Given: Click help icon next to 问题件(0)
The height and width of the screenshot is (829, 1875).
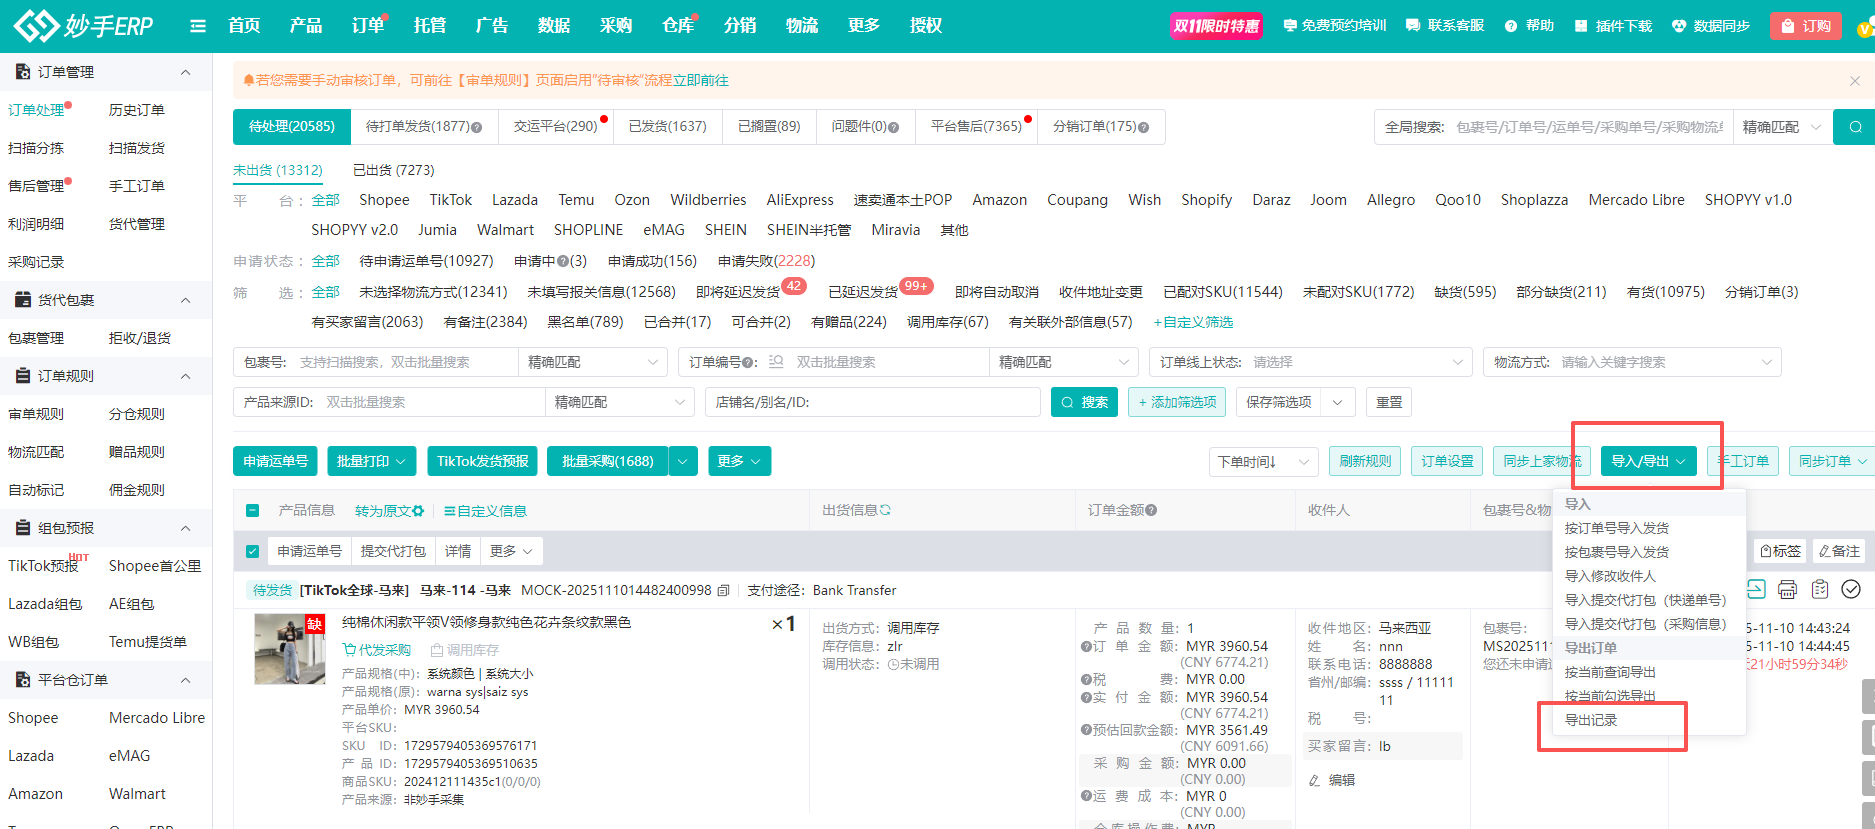Looking at the screenshot, I should tap(893, 127).
